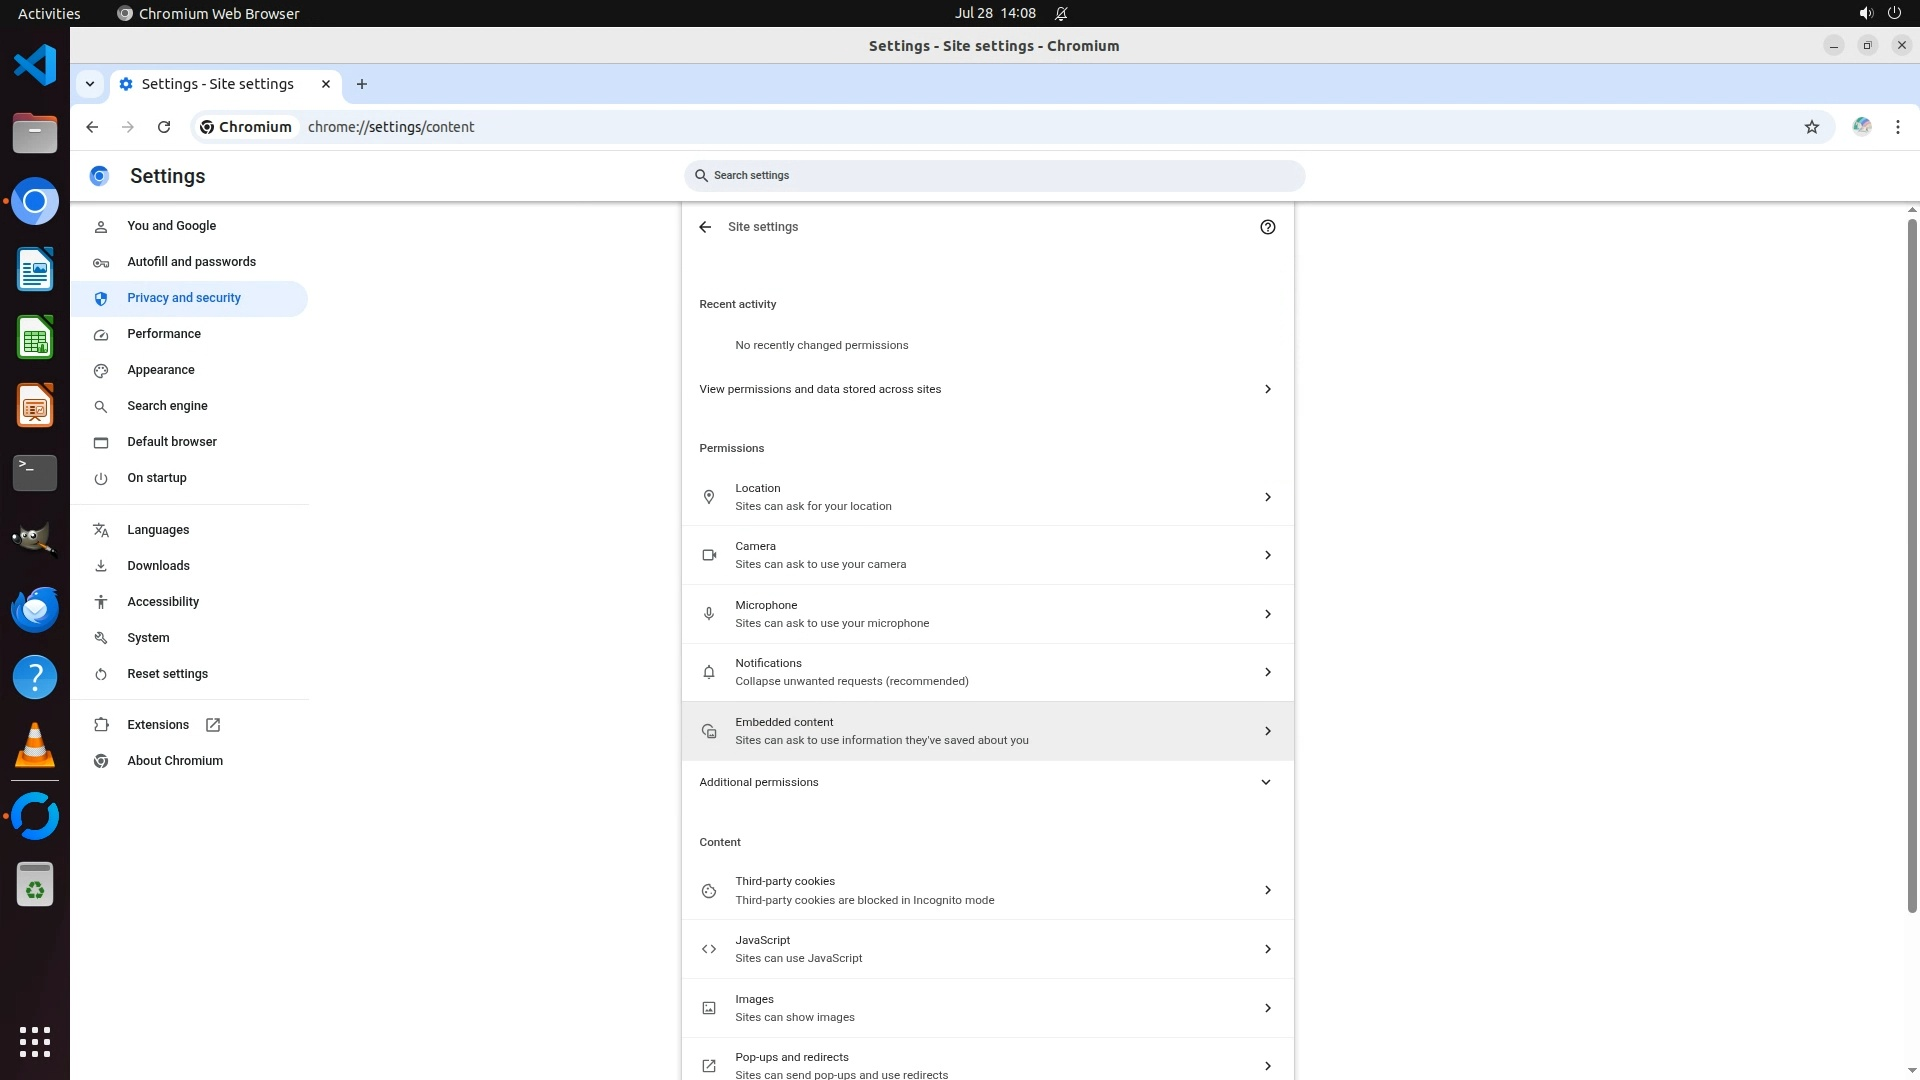Open Third-party cookies settings
The width and height of the screenshot is (1920, 1080).
tap(986, 890)
